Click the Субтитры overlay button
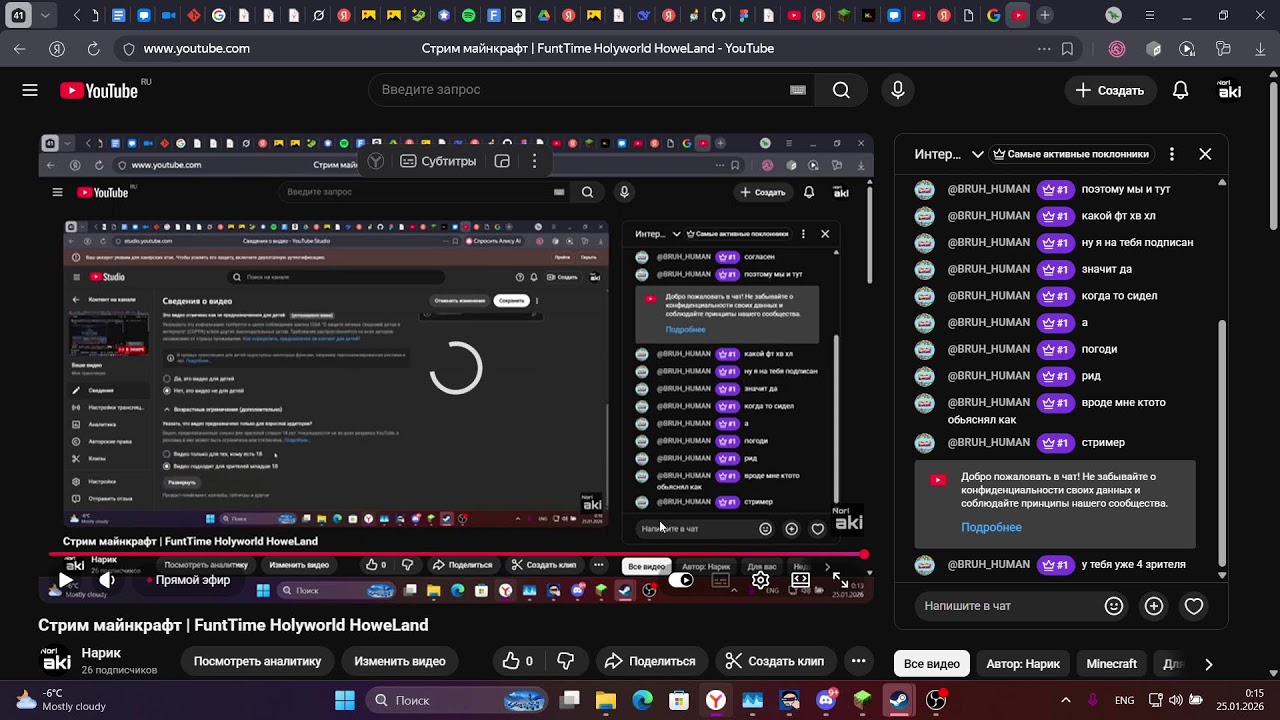The height and width of the screenshot is (720, 1280). (x=438, y=161)
